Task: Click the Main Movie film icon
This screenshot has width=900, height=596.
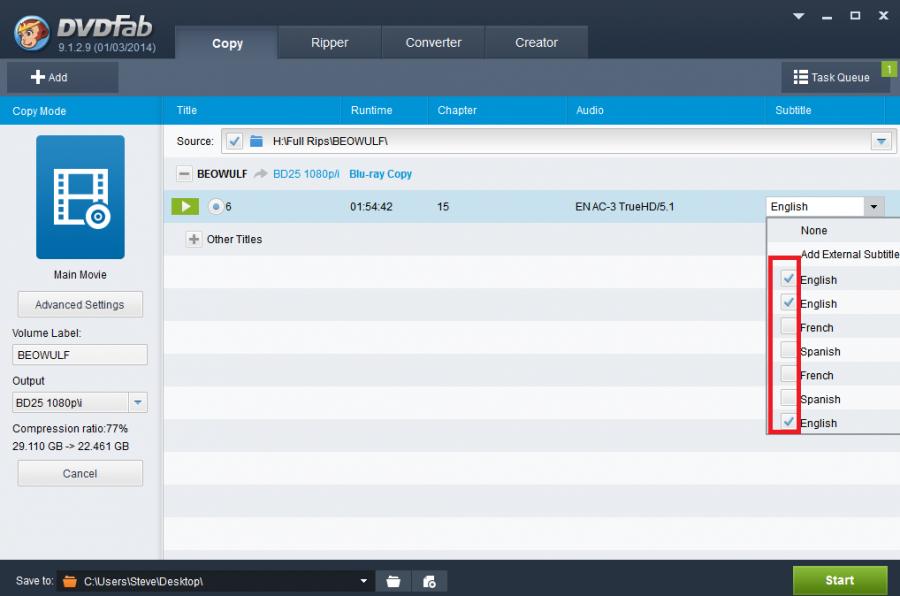Action: tap(80, 197)
